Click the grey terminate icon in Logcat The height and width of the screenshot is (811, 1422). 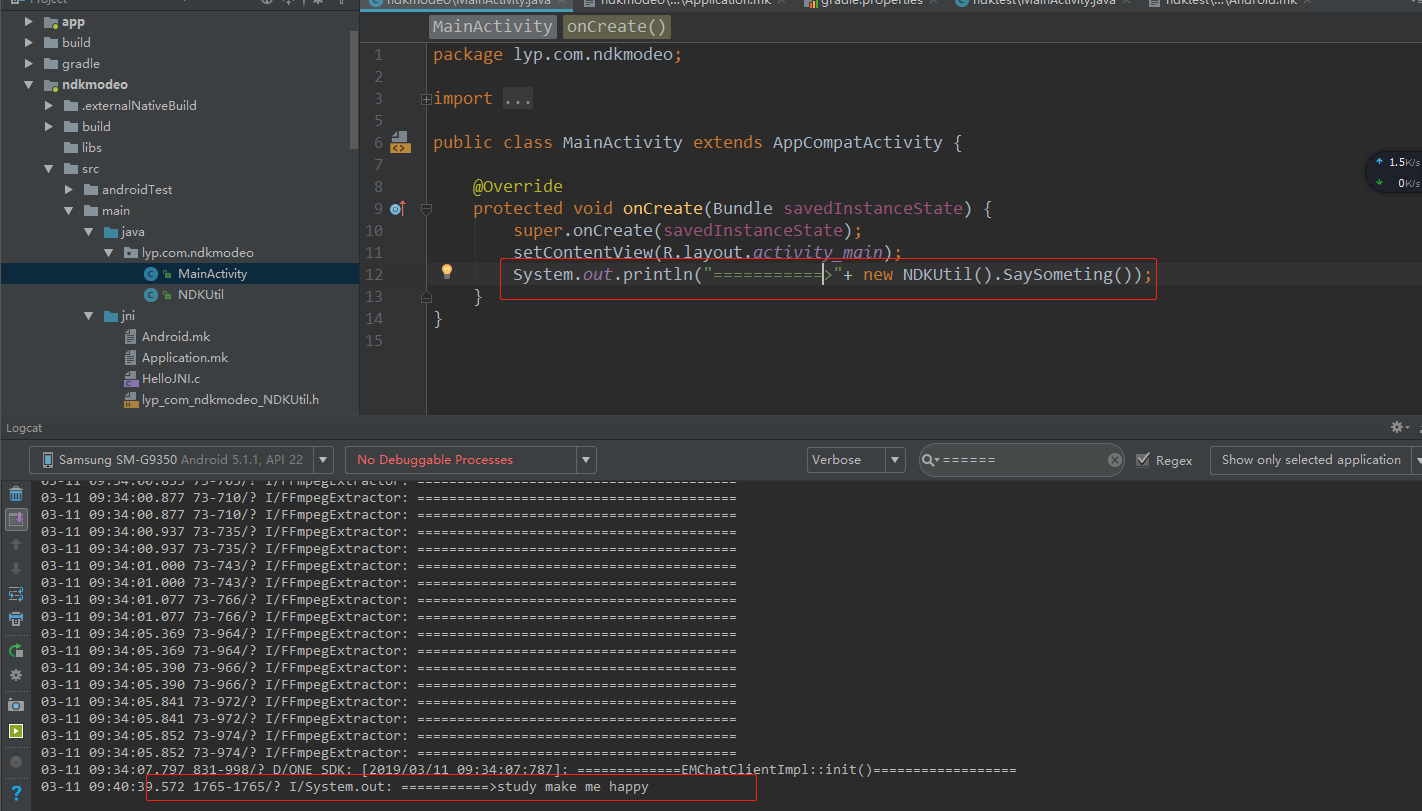tap(16, 762)
